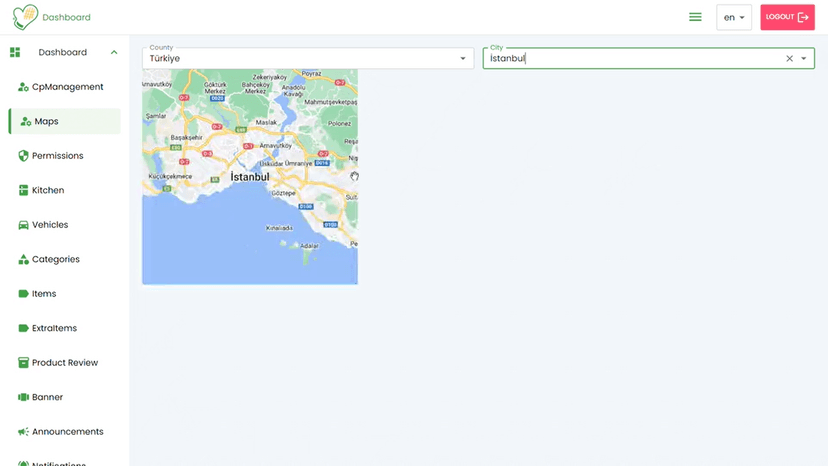Click the Categories shapes icon
The width and height of the screenshot is (828, 466).
tap(23, 260)
